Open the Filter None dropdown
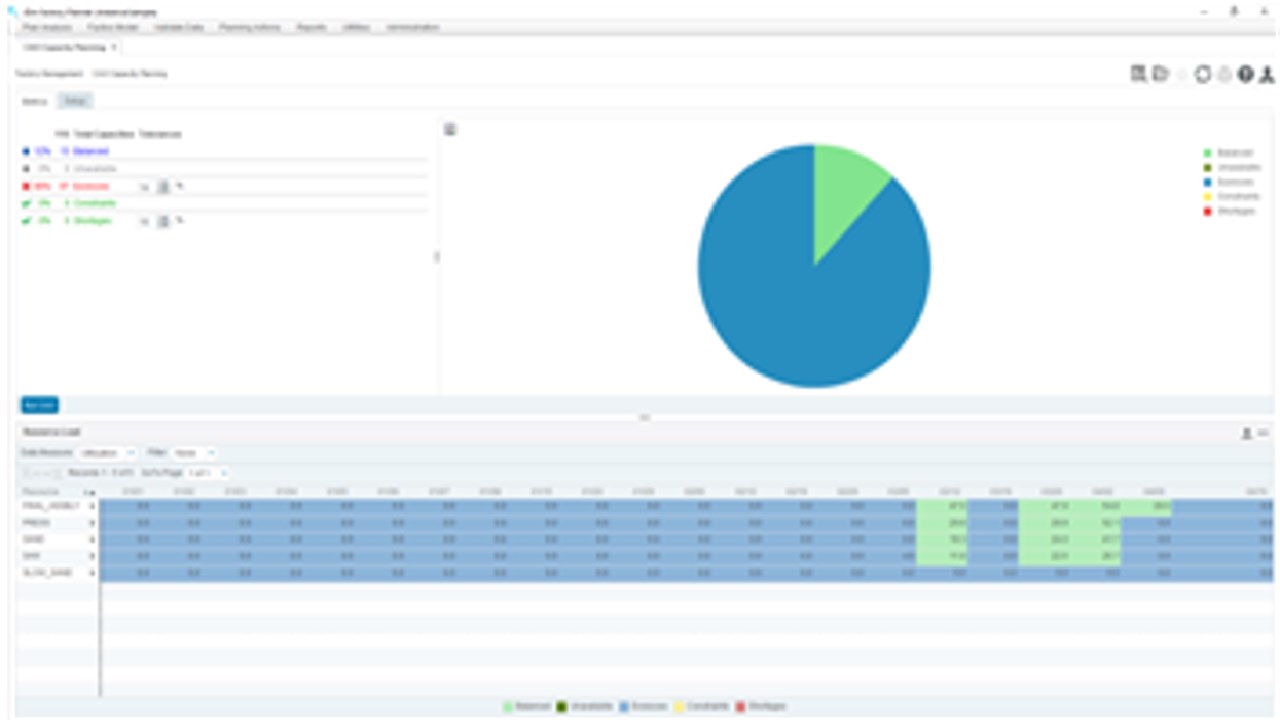 click(193, 453)
